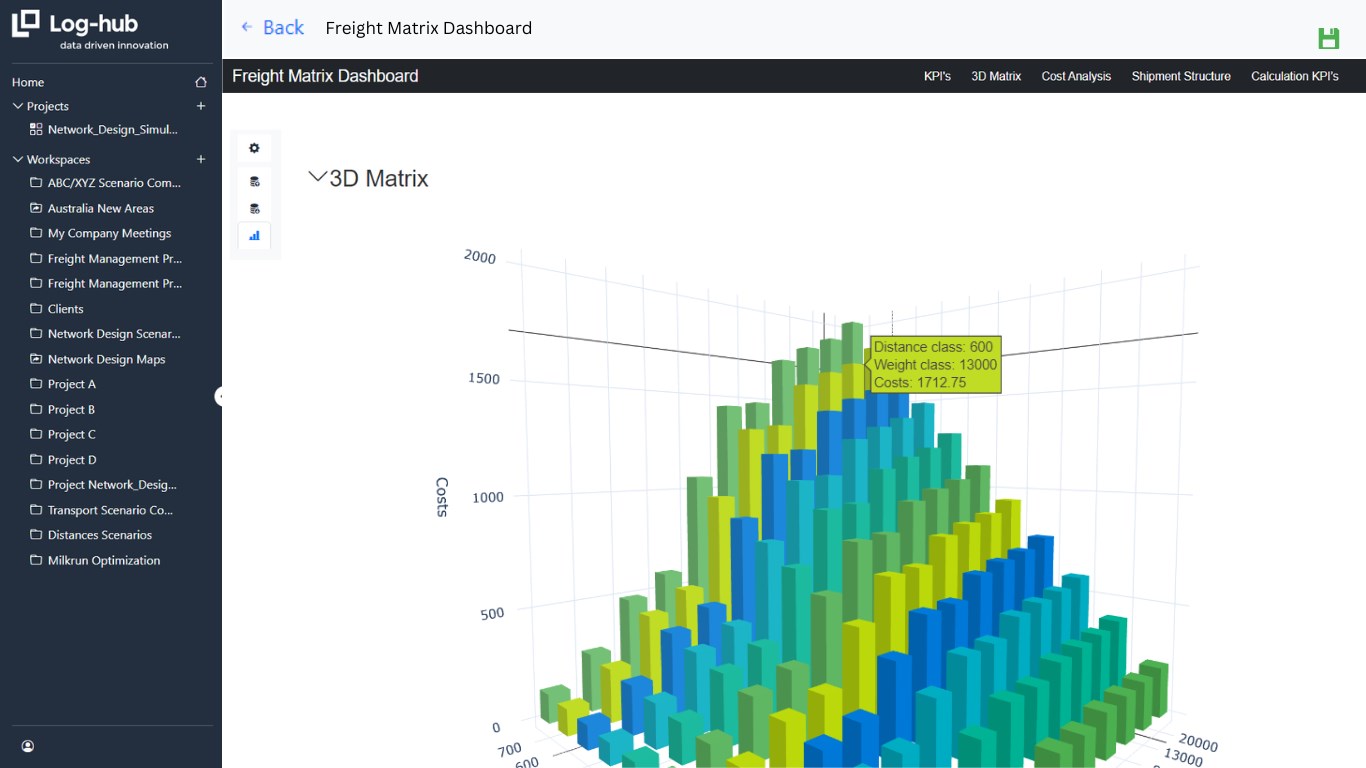Open the Cost Analysis navbar item
Viewport: 1366px width, 768px height.
[x=1076, y=76]
